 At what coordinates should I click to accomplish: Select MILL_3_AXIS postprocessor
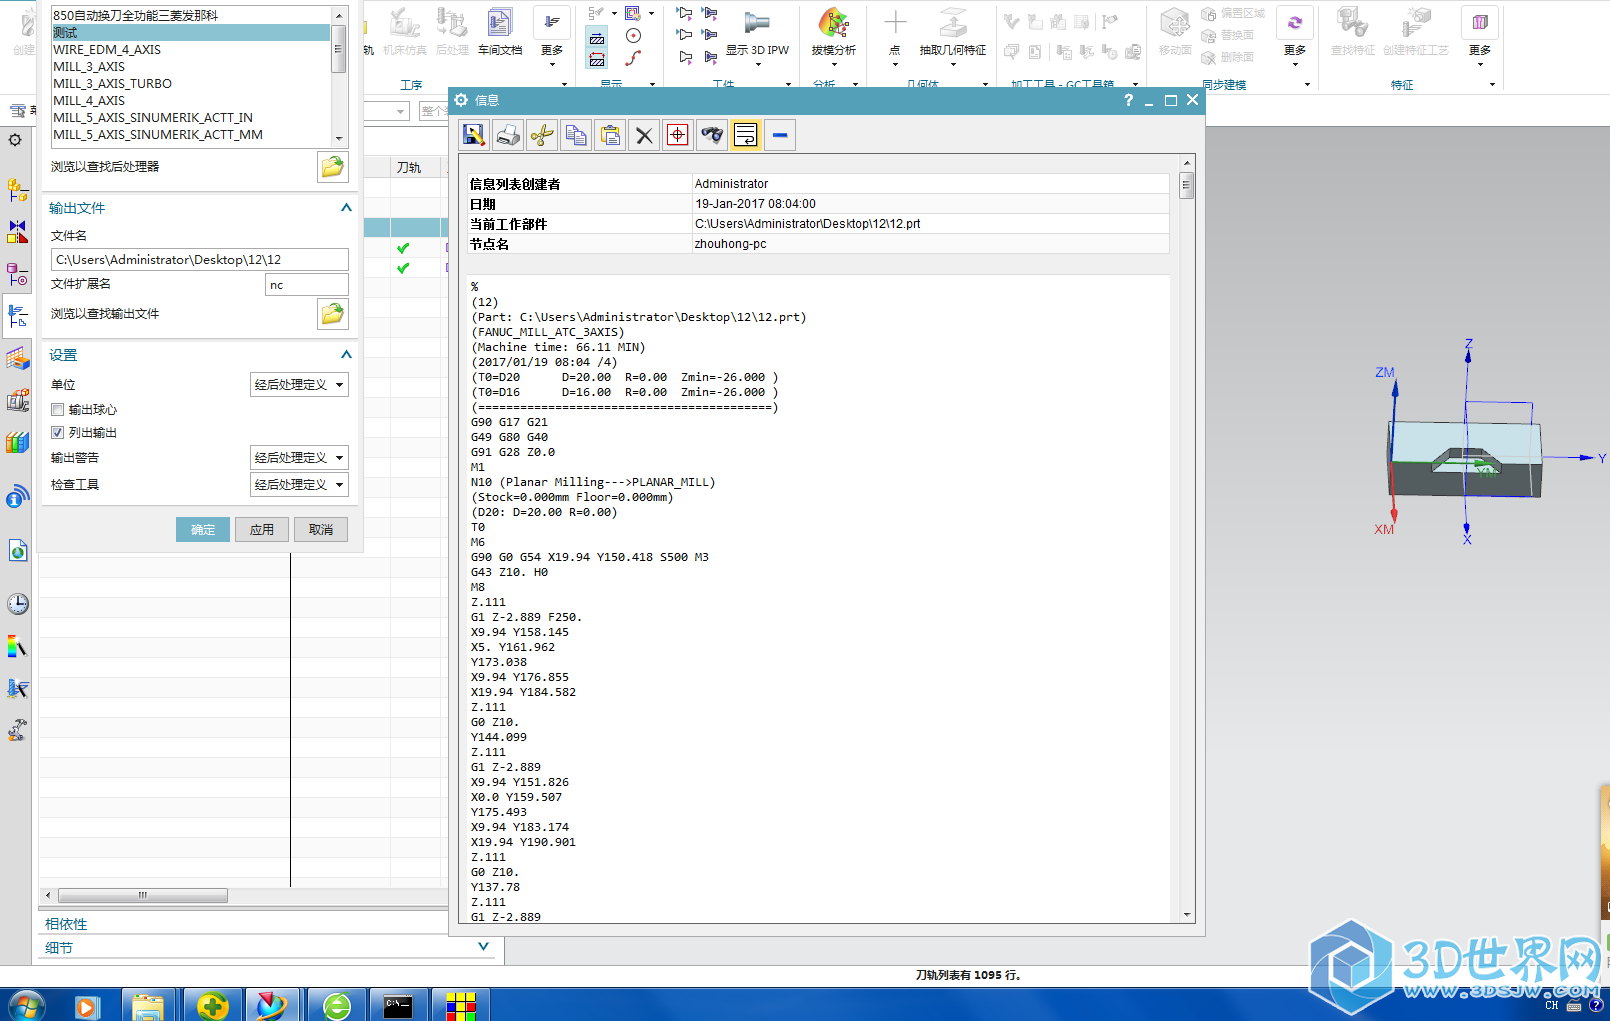pos(190,67)
